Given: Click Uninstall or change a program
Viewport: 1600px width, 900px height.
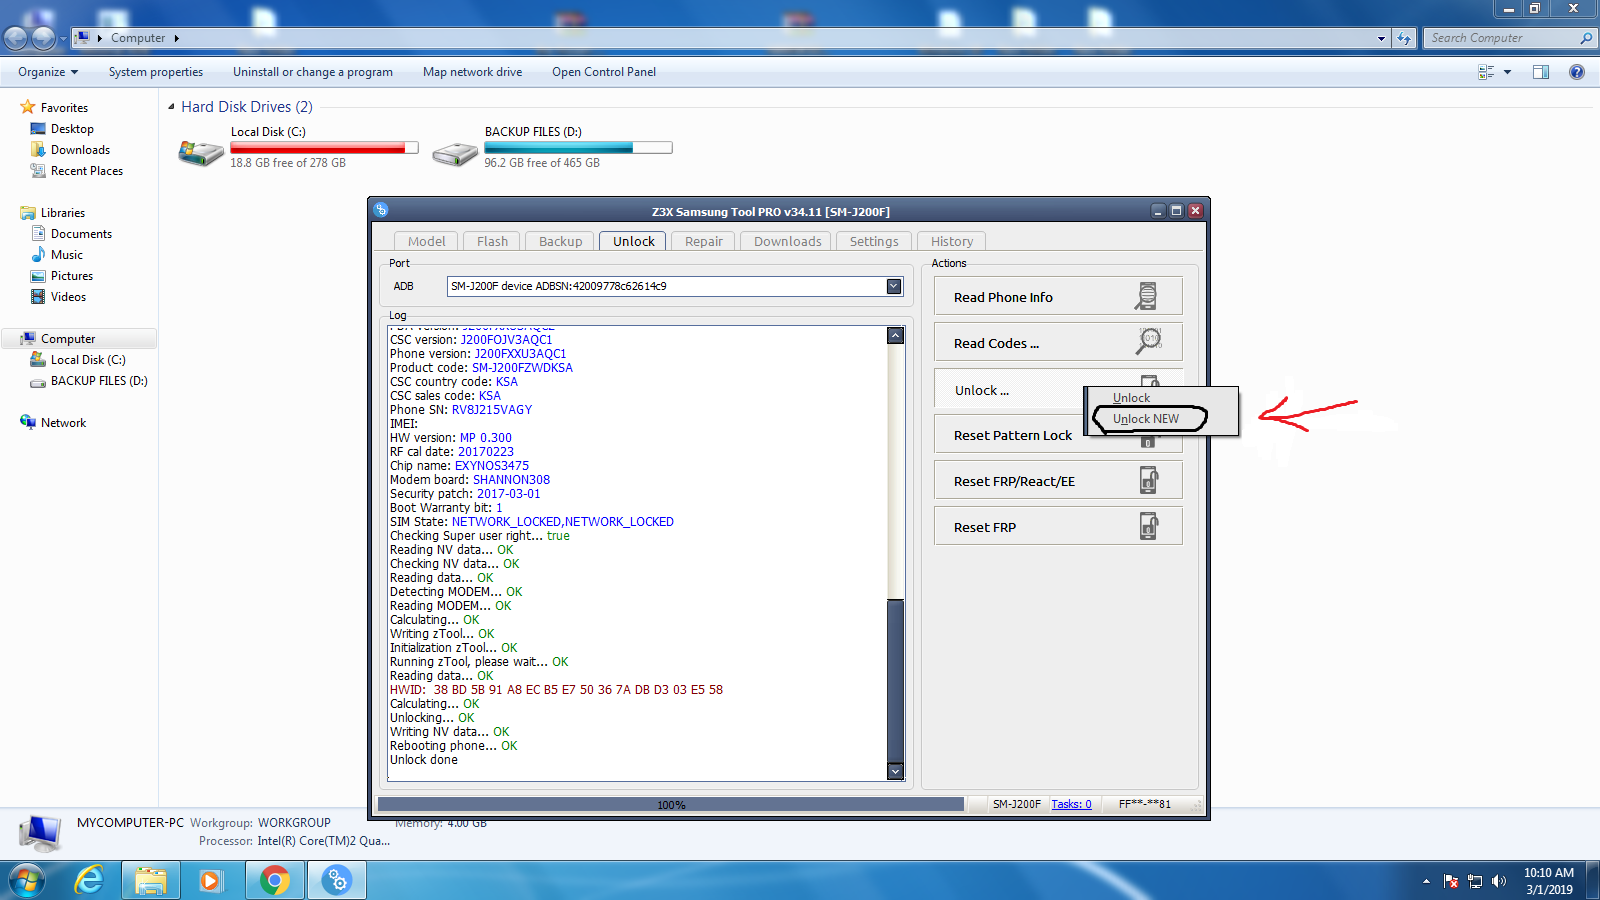Looking at the screenshot, I should tap(313, 72).
